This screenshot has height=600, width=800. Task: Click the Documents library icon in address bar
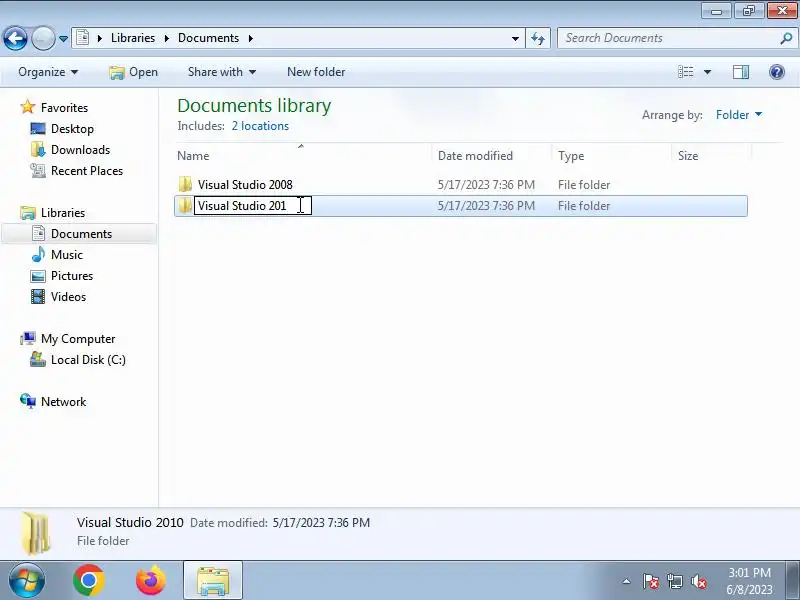click(83, 38)
